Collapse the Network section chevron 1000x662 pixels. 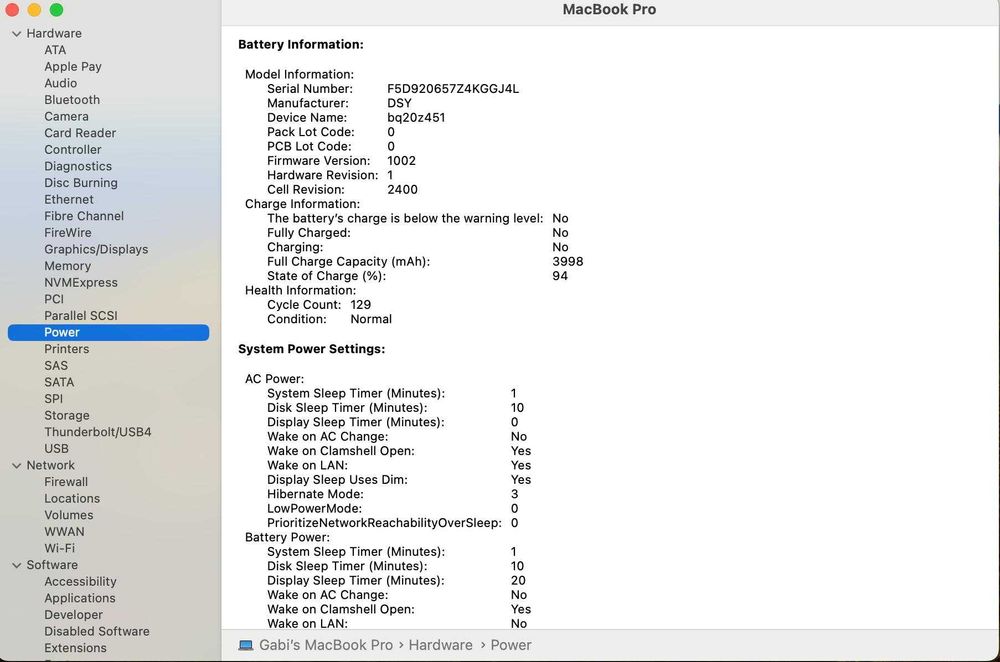17,466
